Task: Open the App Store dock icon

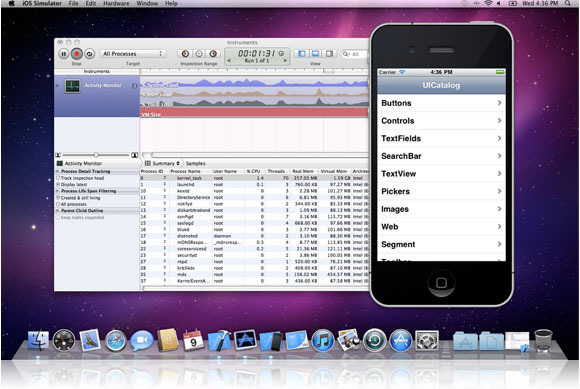Action: click(x=401, y=341)
